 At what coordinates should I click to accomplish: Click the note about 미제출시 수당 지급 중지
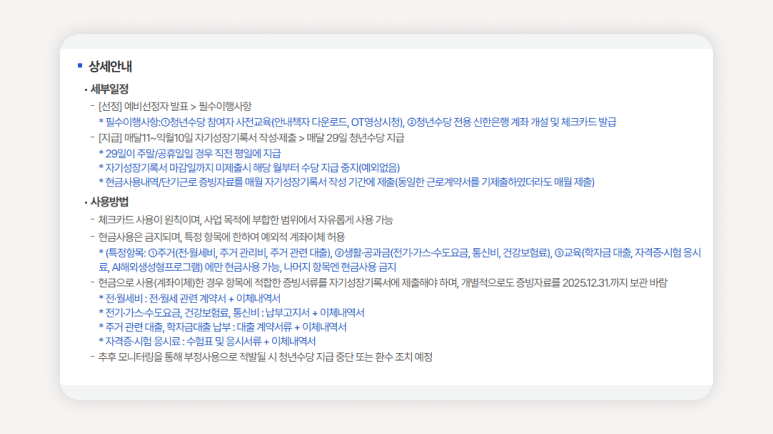pos(249,168)
